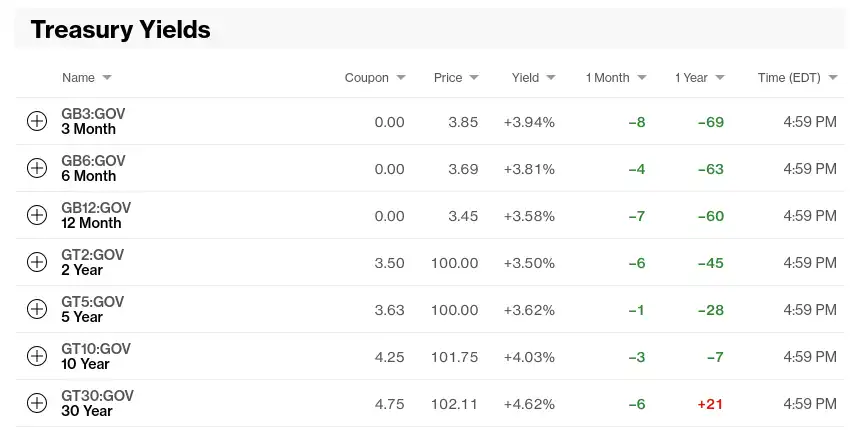
Task: Click the plus icon beside GT5:GOV
Action: pos(37,309)
